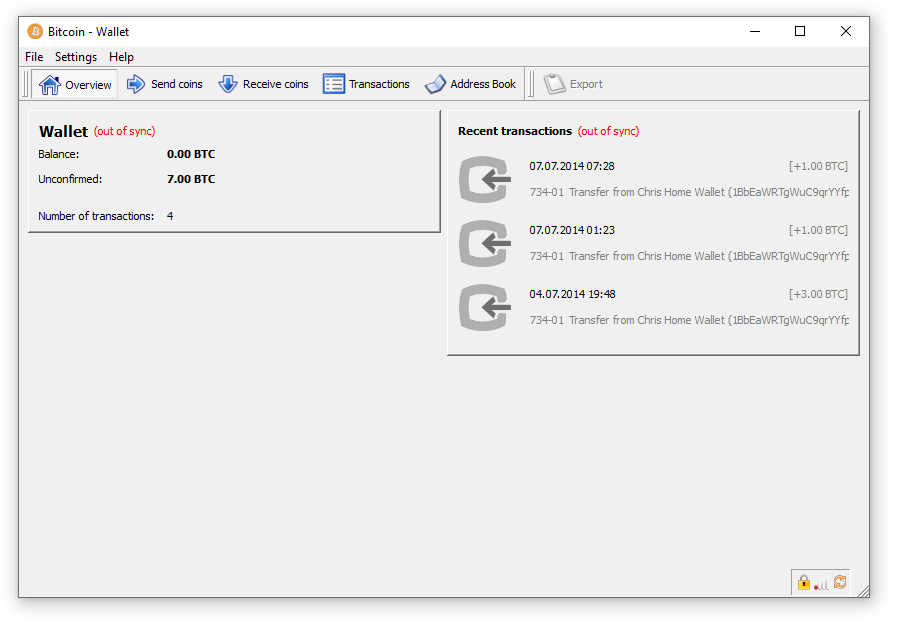Select the Overview label
The width and height of the screenshot is (905, 621).
tap(88, 85)
